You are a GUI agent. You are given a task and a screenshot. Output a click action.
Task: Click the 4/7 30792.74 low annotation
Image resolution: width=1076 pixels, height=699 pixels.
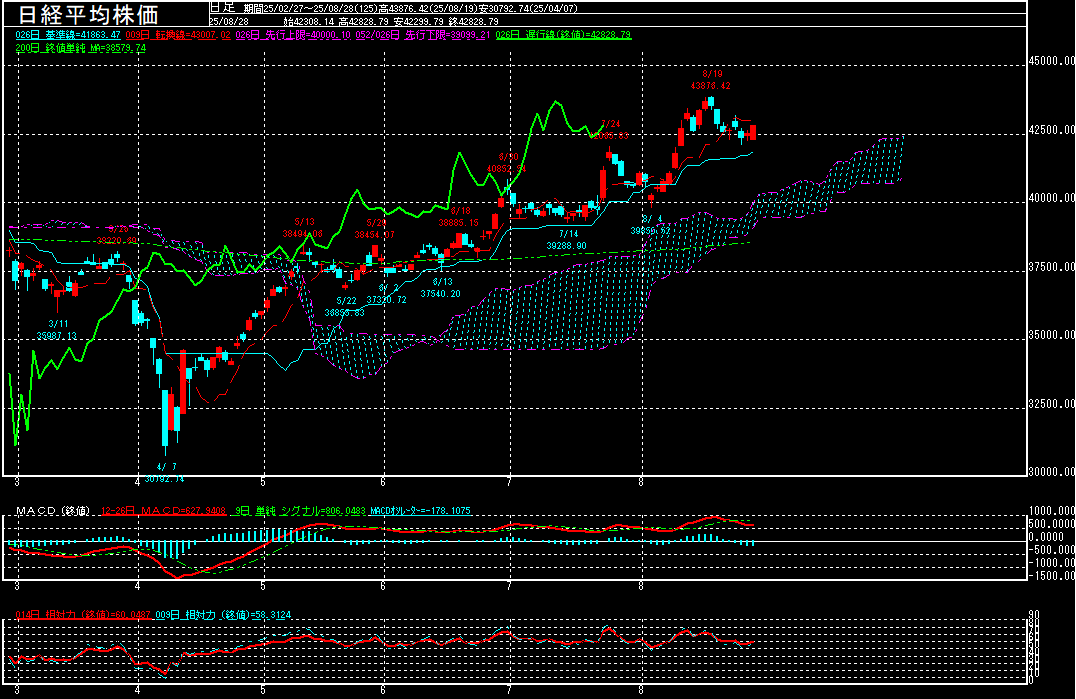(x=165, y=473)
